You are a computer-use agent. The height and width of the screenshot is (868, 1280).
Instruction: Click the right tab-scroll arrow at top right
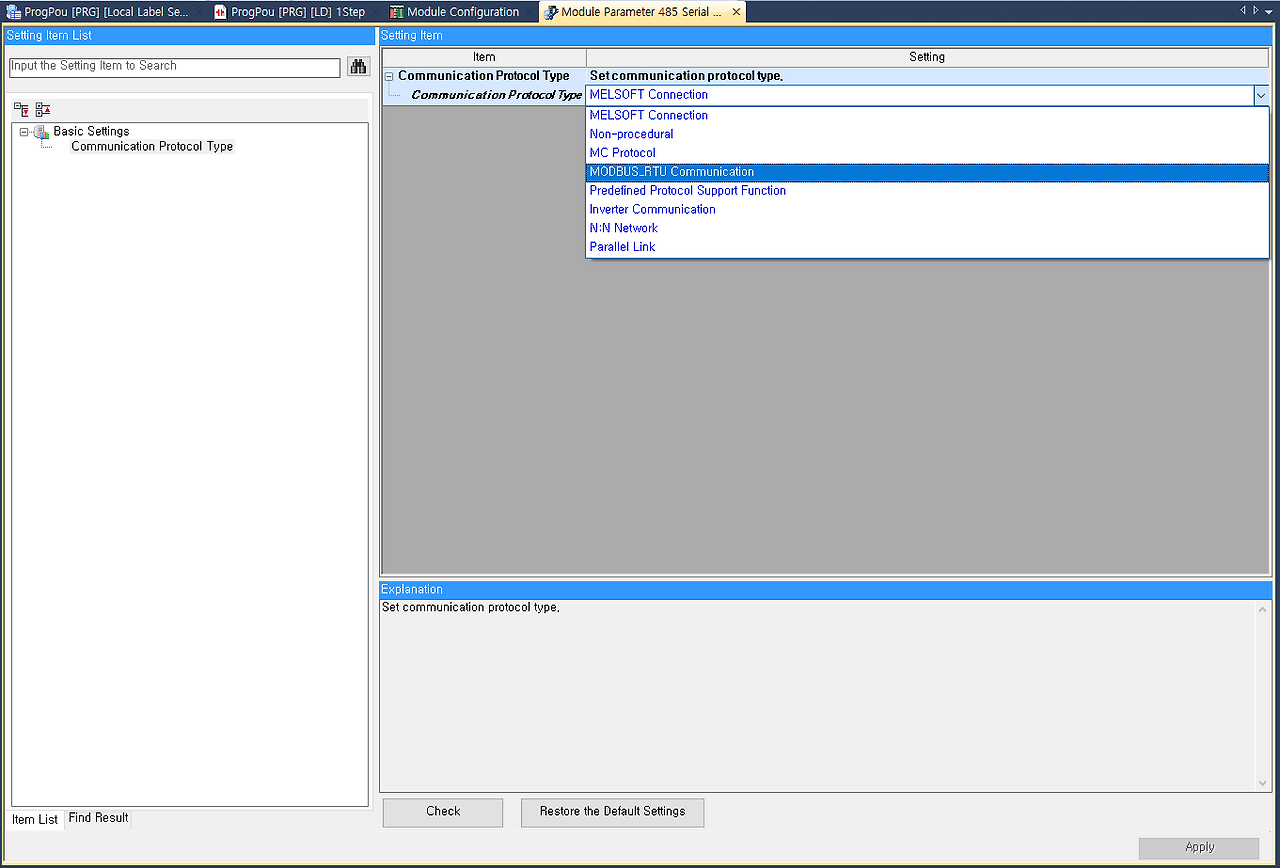1255,8
